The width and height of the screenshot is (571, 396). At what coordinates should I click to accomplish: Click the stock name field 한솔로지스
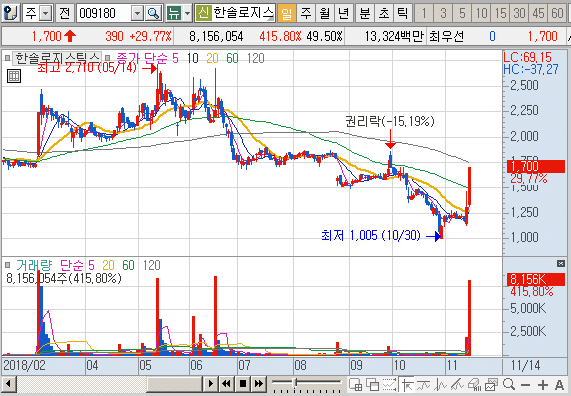tap(243, 13)
